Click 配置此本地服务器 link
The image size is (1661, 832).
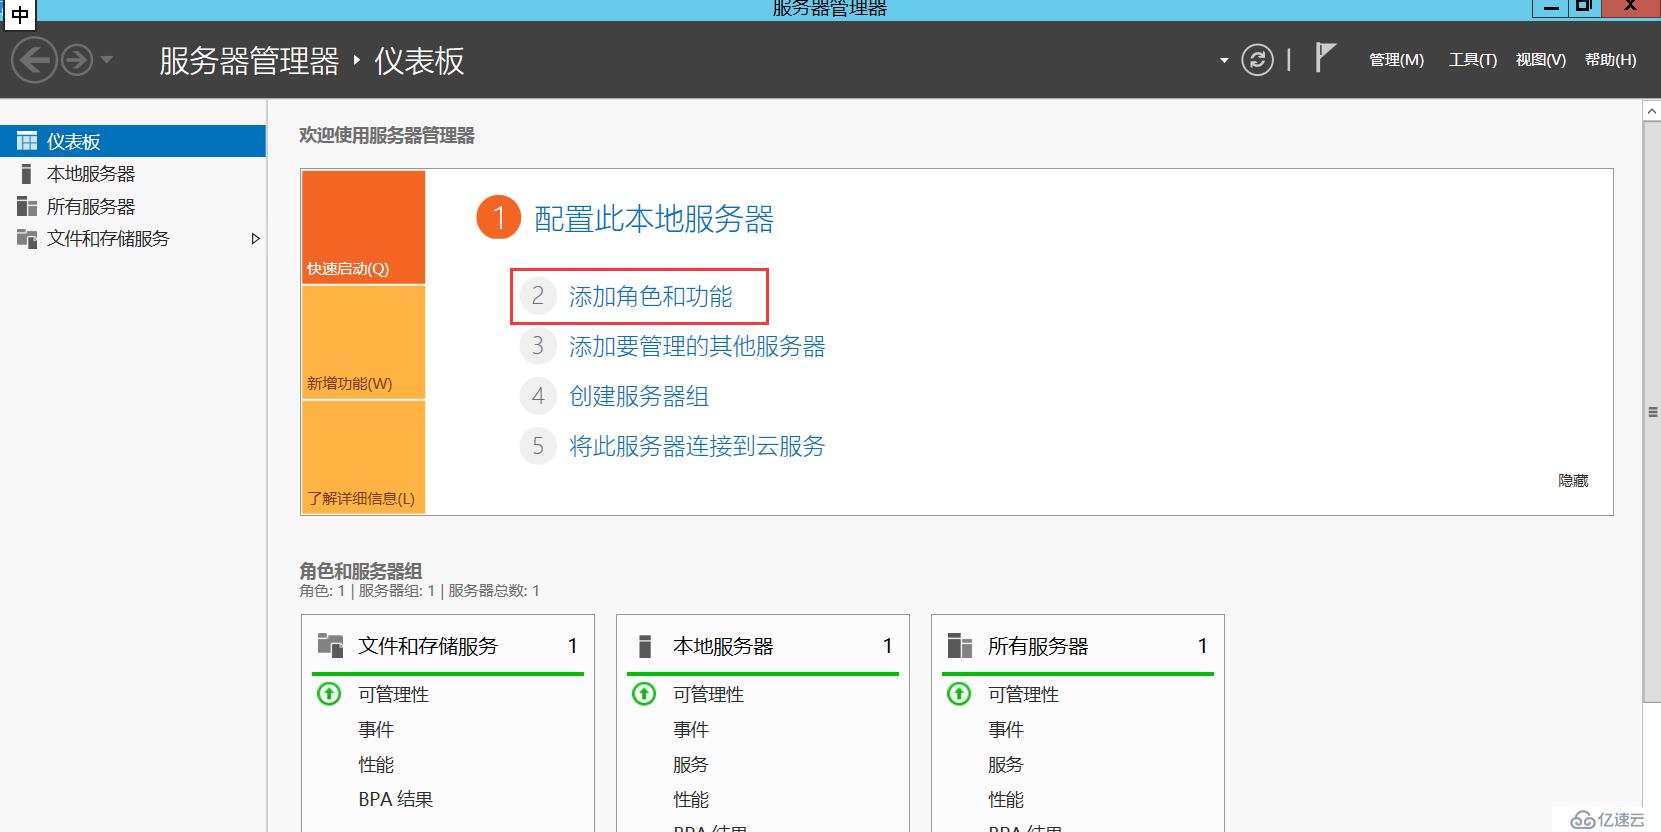654,219
